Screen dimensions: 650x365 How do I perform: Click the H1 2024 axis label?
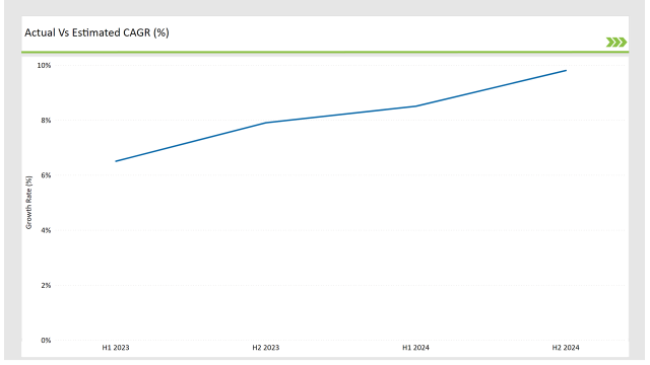tap(416, 348)
